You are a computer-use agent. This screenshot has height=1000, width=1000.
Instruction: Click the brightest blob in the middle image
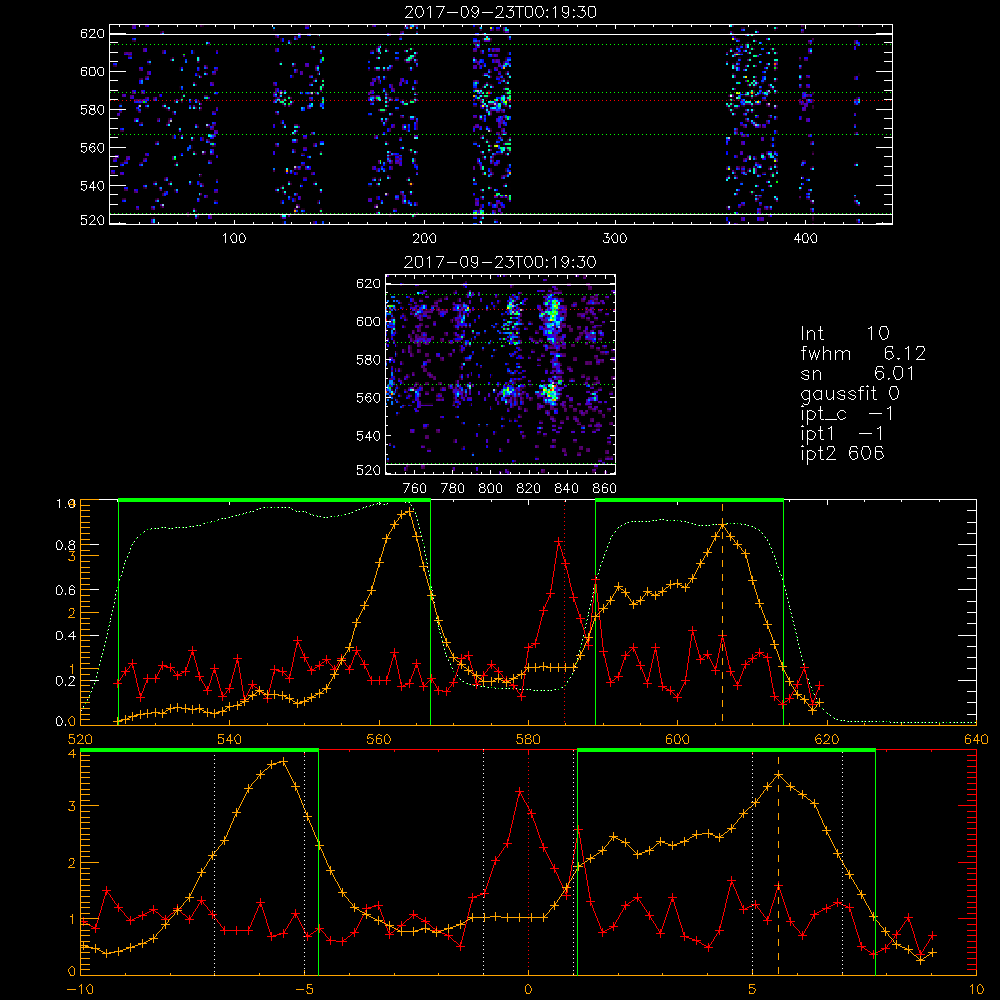[552, 314]
